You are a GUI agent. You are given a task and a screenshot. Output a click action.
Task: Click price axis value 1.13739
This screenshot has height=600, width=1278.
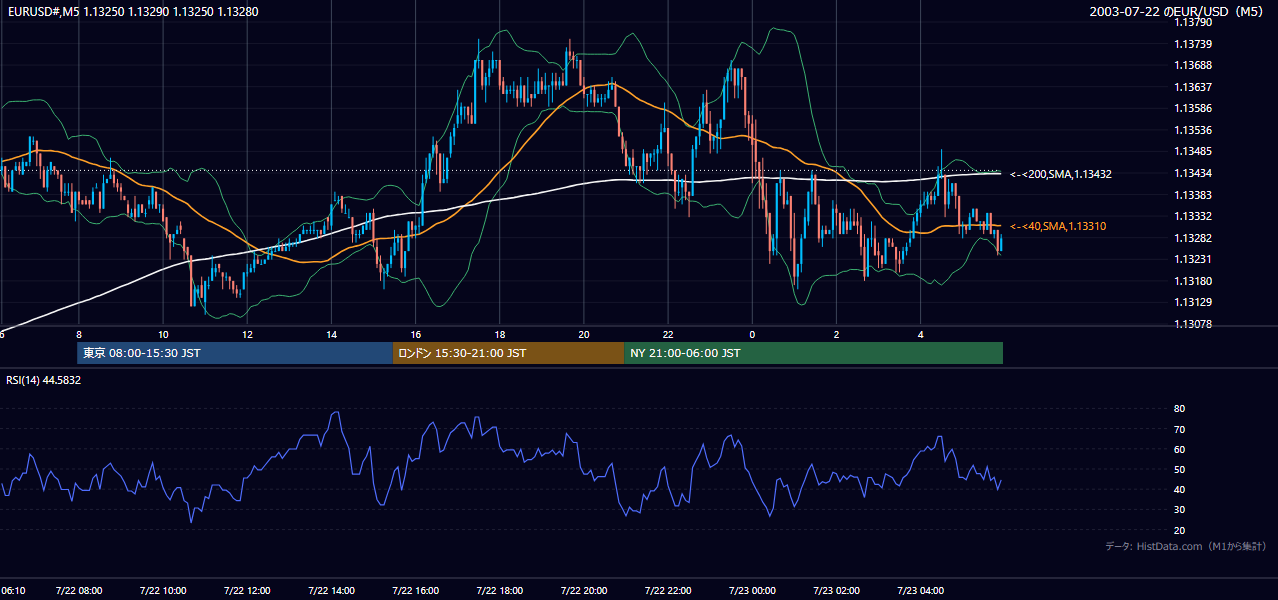1194,44
